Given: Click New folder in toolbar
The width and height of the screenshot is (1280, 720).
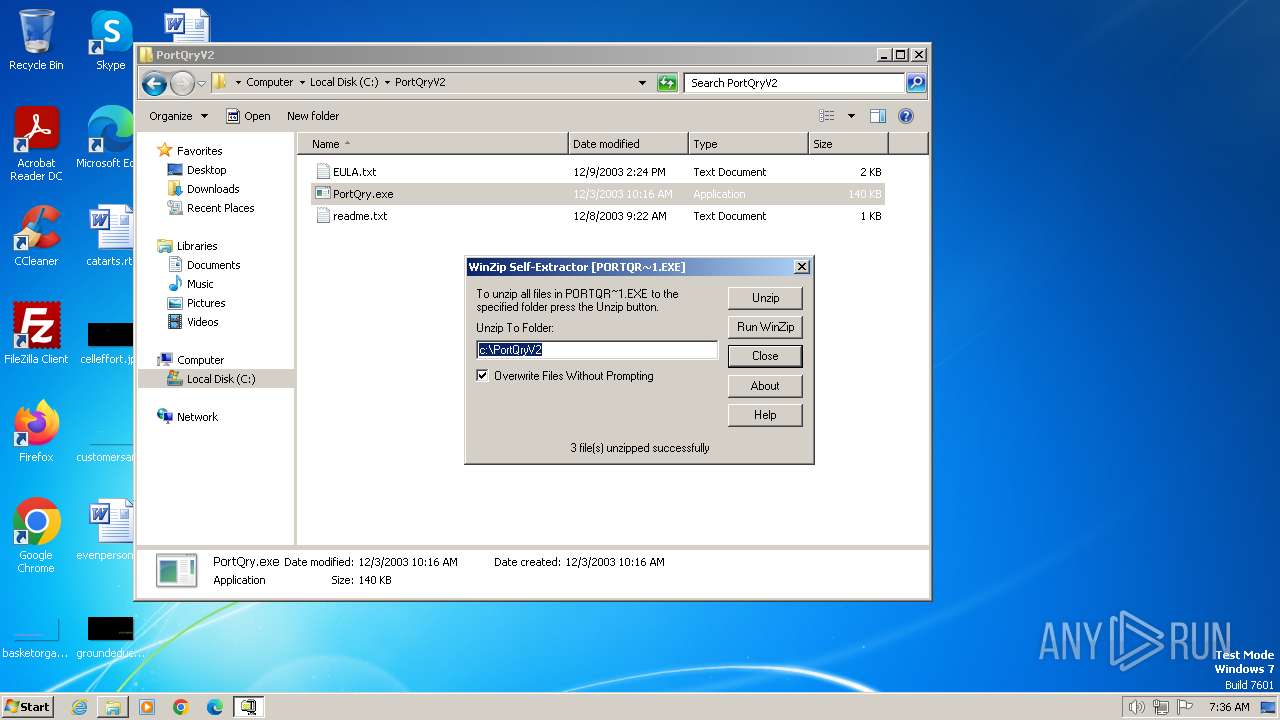Looking at the screenshot, I should [x=313, y=116].
